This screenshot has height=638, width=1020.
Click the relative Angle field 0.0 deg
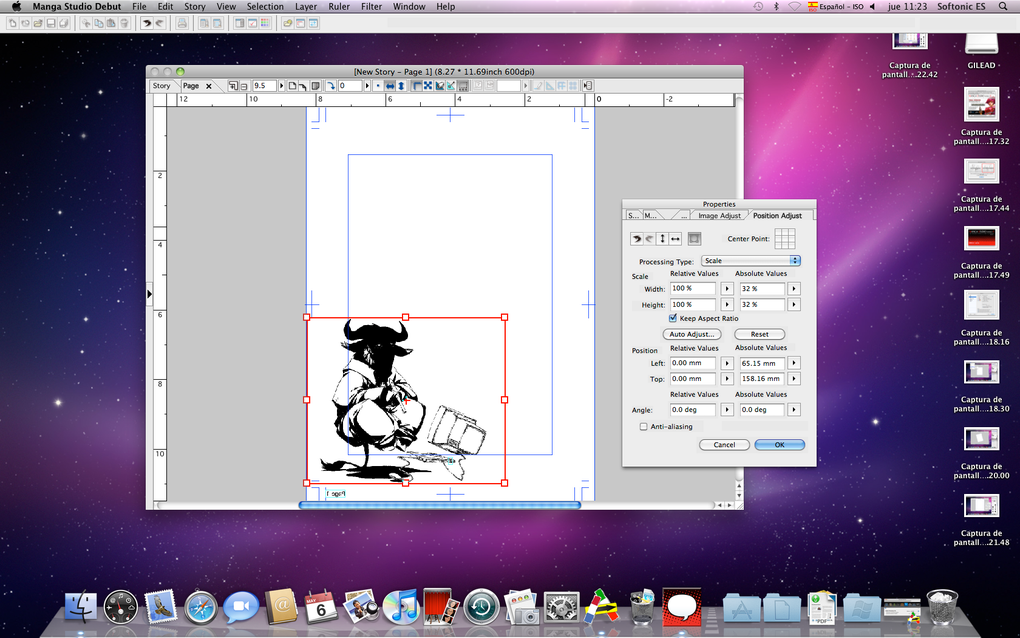693,410
